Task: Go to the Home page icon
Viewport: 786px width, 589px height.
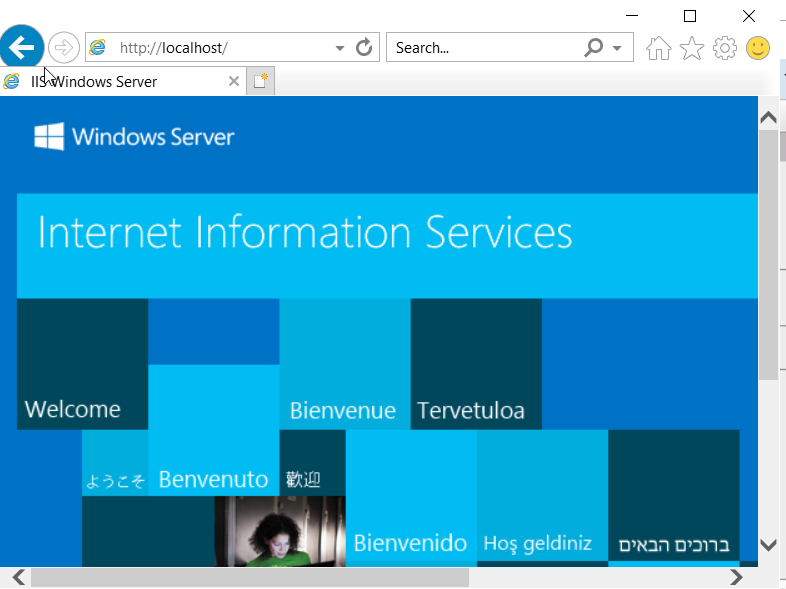Action: [x=658, y=48]
